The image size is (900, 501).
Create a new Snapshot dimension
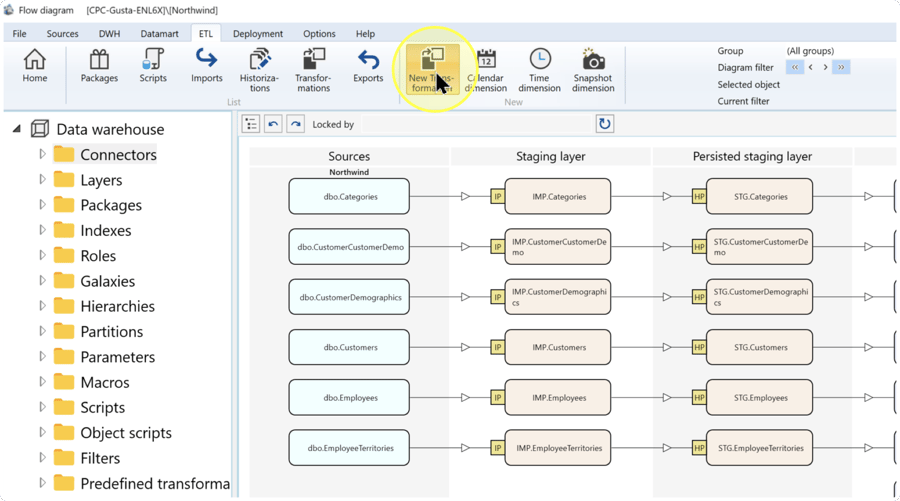coord(593,71)
